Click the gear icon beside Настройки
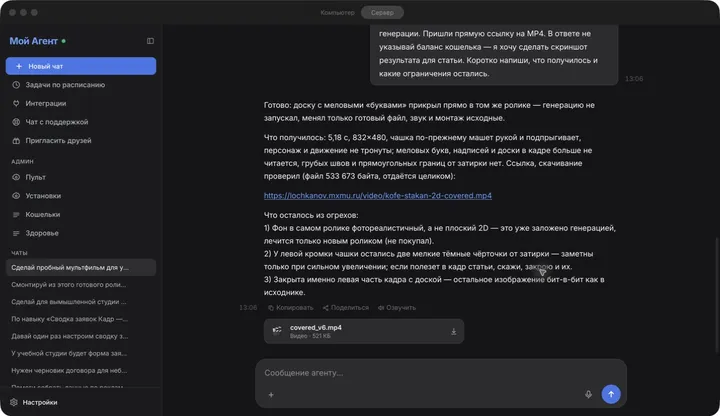Screen dimensions: 720x416 [14, 402]
